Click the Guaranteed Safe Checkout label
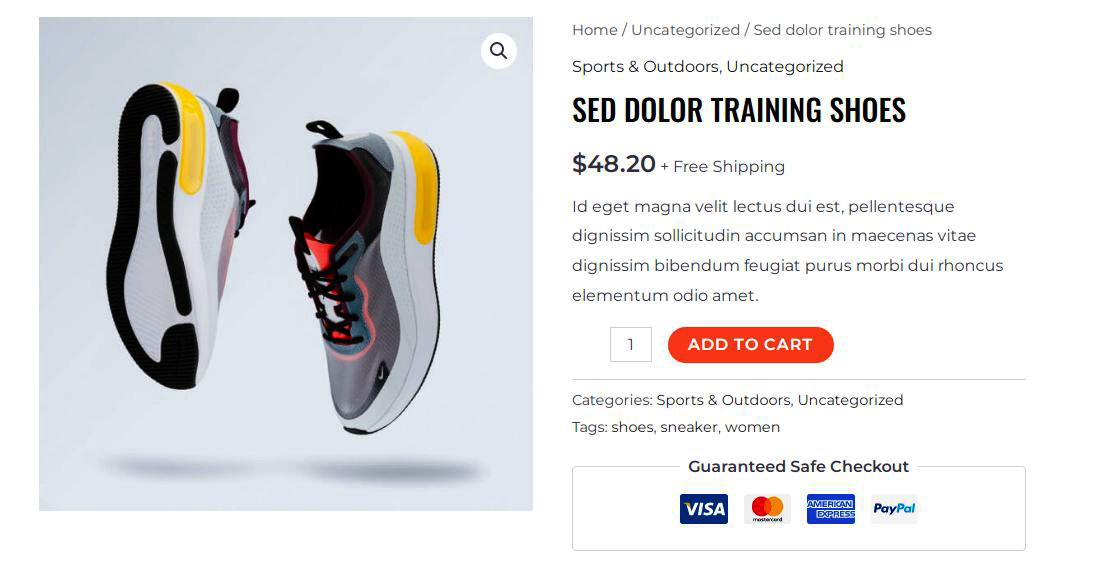The width and height of the screenshot is (1107, 566). click(x=798, y=466)
